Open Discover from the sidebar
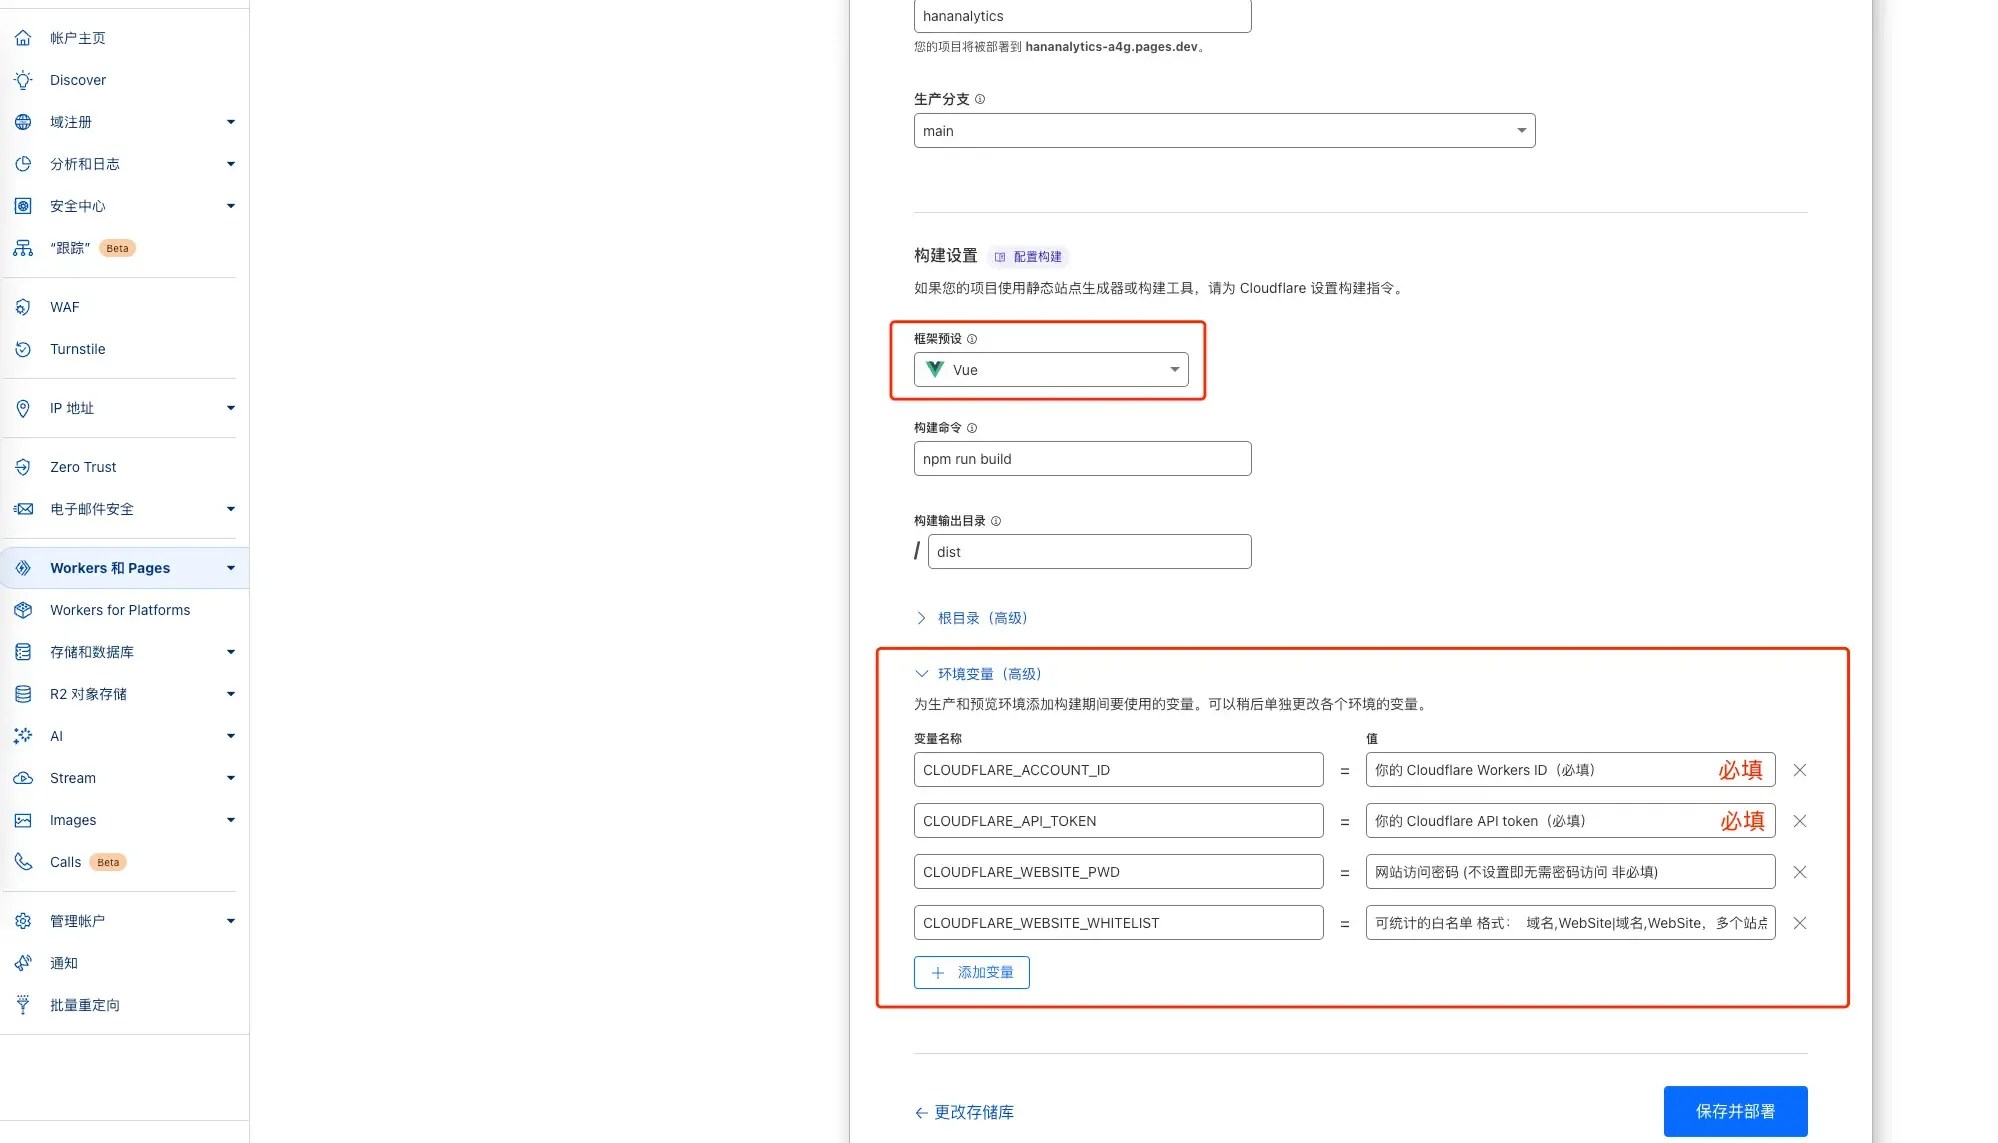This screenshot has height=1143, width=1998. [x=77, y=80]
